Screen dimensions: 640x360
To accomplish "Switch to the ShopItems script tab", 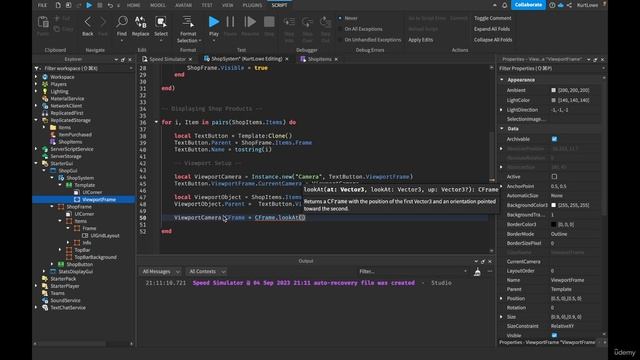I will click(x=319, y=59).
